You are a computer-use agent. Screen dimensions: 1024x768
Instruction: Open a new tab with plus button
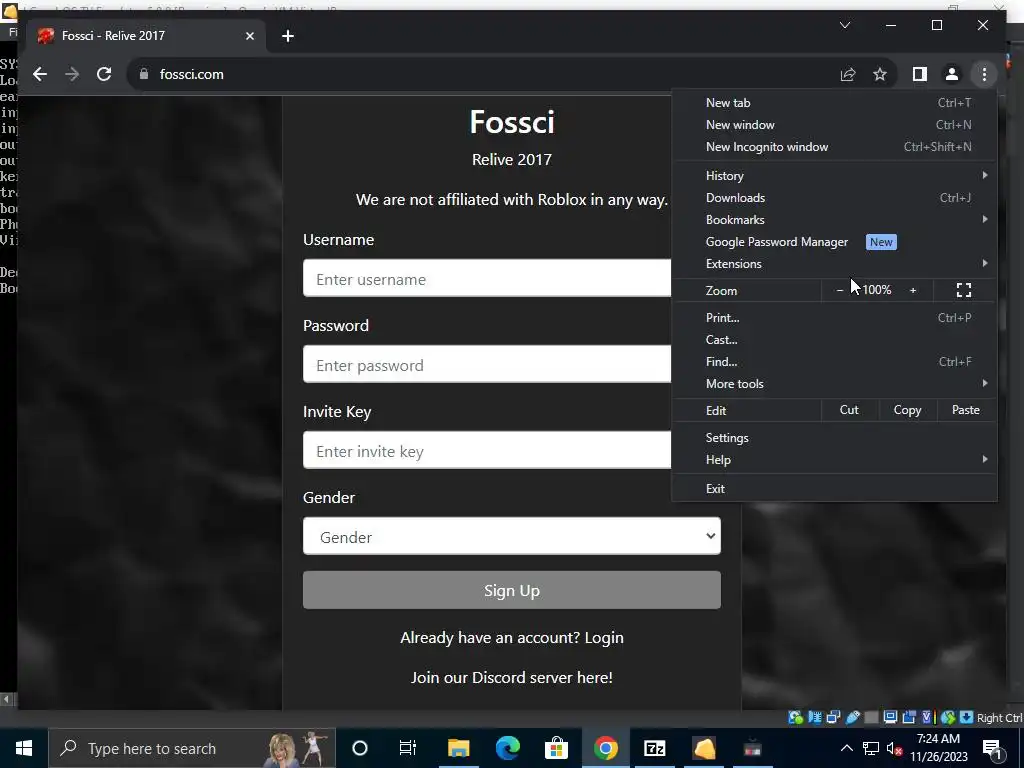(288, 36)
